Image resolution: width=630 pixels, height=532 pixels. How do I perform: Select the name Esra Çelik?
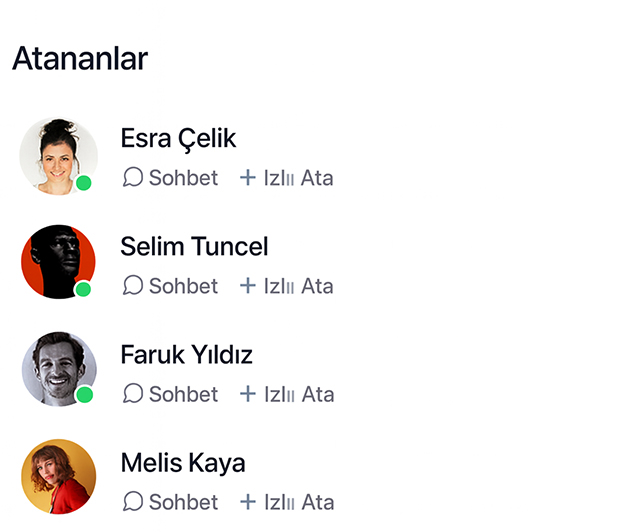point(178,138)
